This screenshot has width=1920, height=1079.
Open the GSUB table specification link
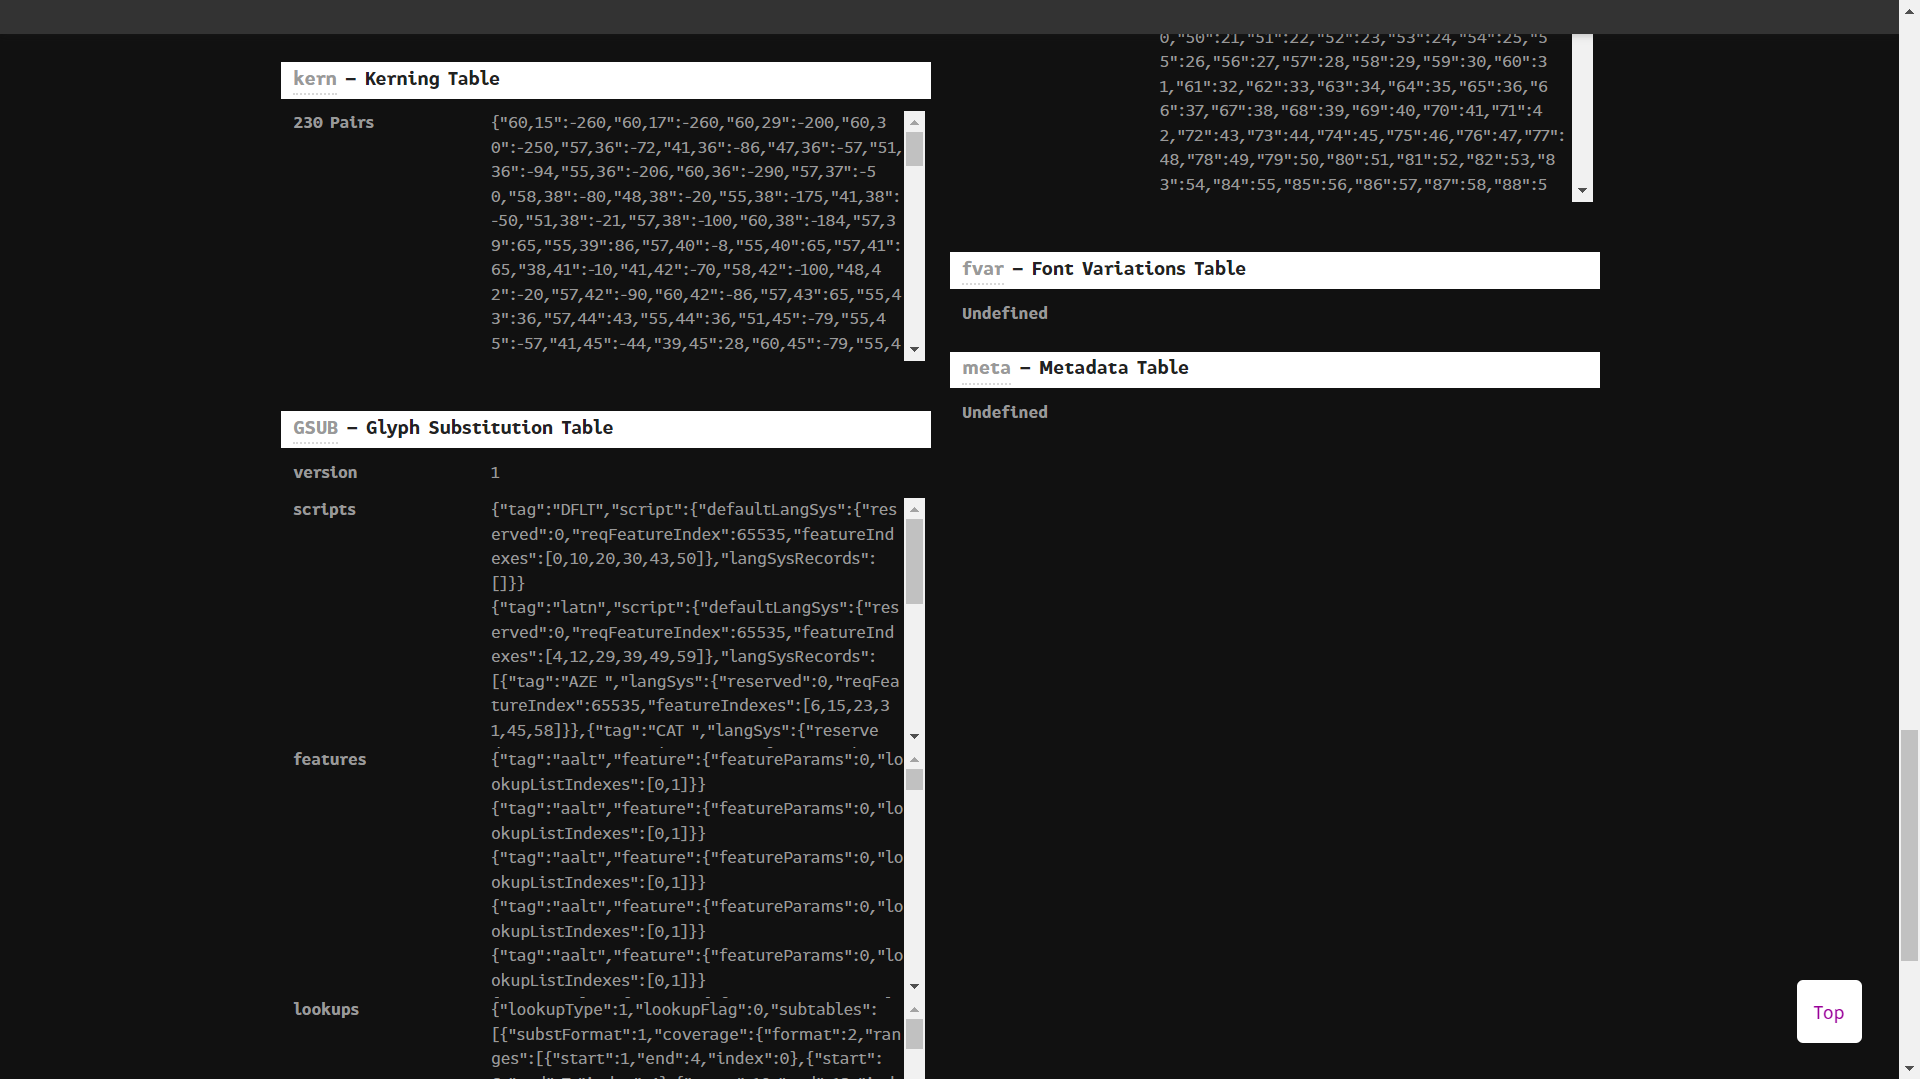point(314,428)
